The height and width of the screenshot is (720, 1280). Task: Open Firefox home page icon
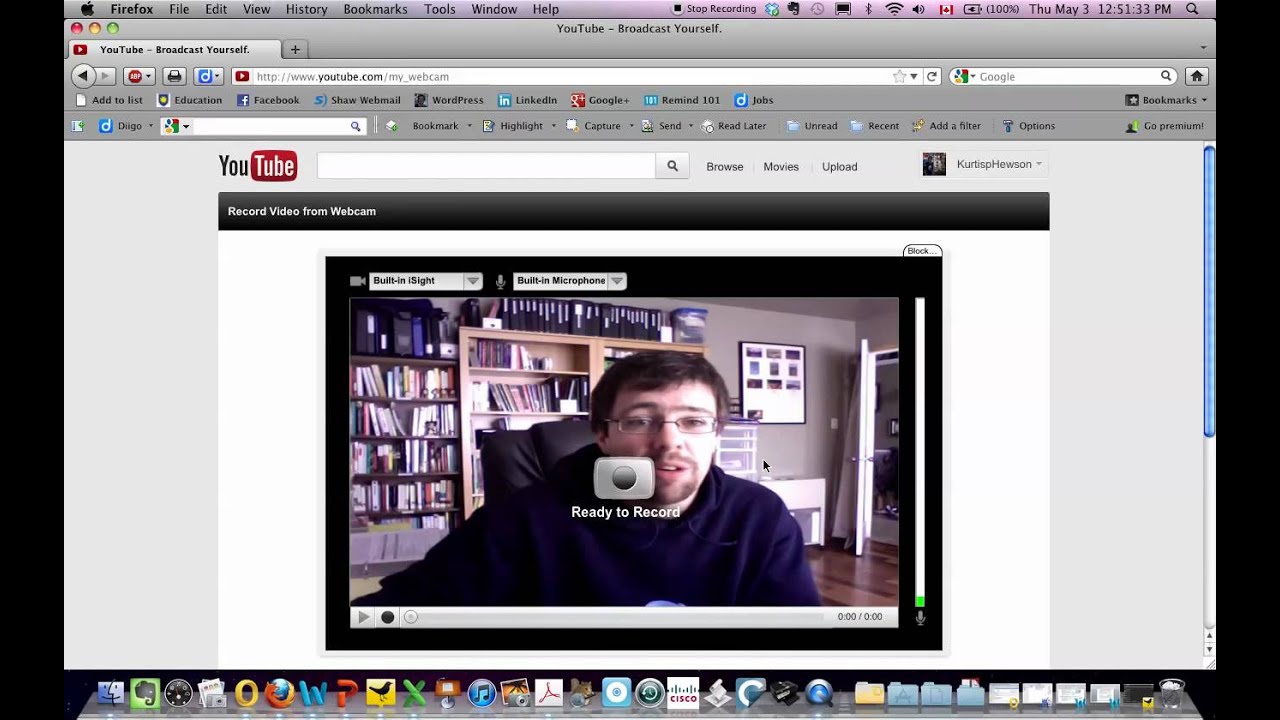click(x=1196, y=76)
